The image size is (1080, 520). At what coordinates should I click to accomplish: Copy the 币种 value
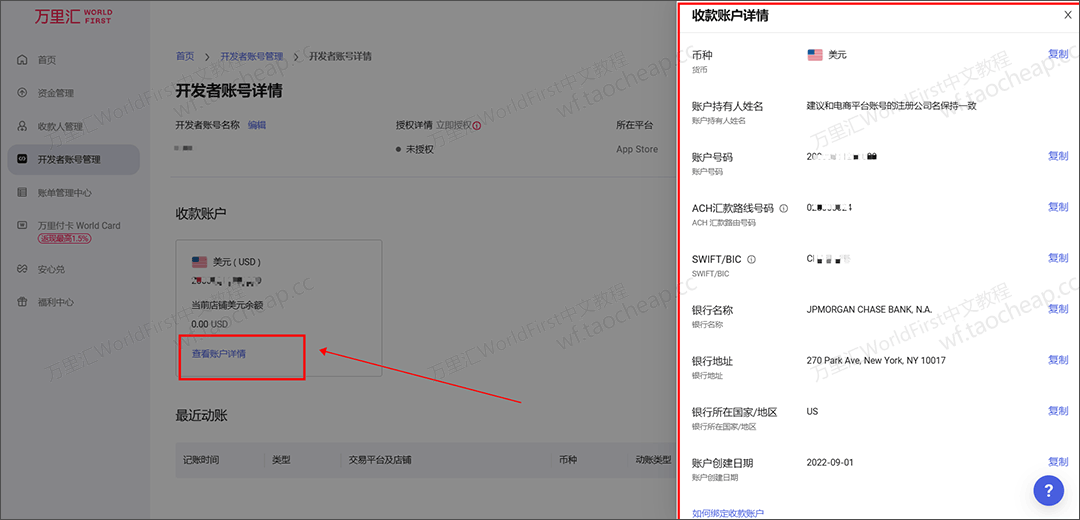coord(1058,54)
